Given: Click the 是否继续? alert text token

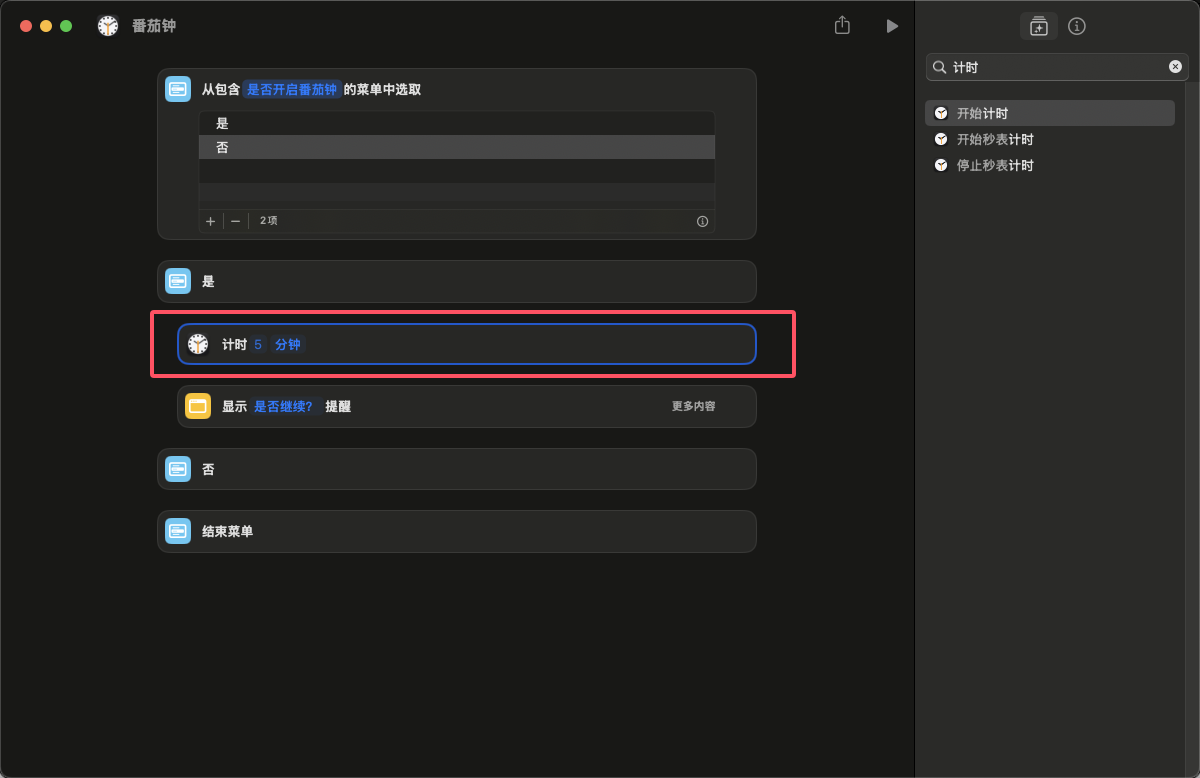Looking at the screenshot, I should pyautogui.click(x=283, y=406).
